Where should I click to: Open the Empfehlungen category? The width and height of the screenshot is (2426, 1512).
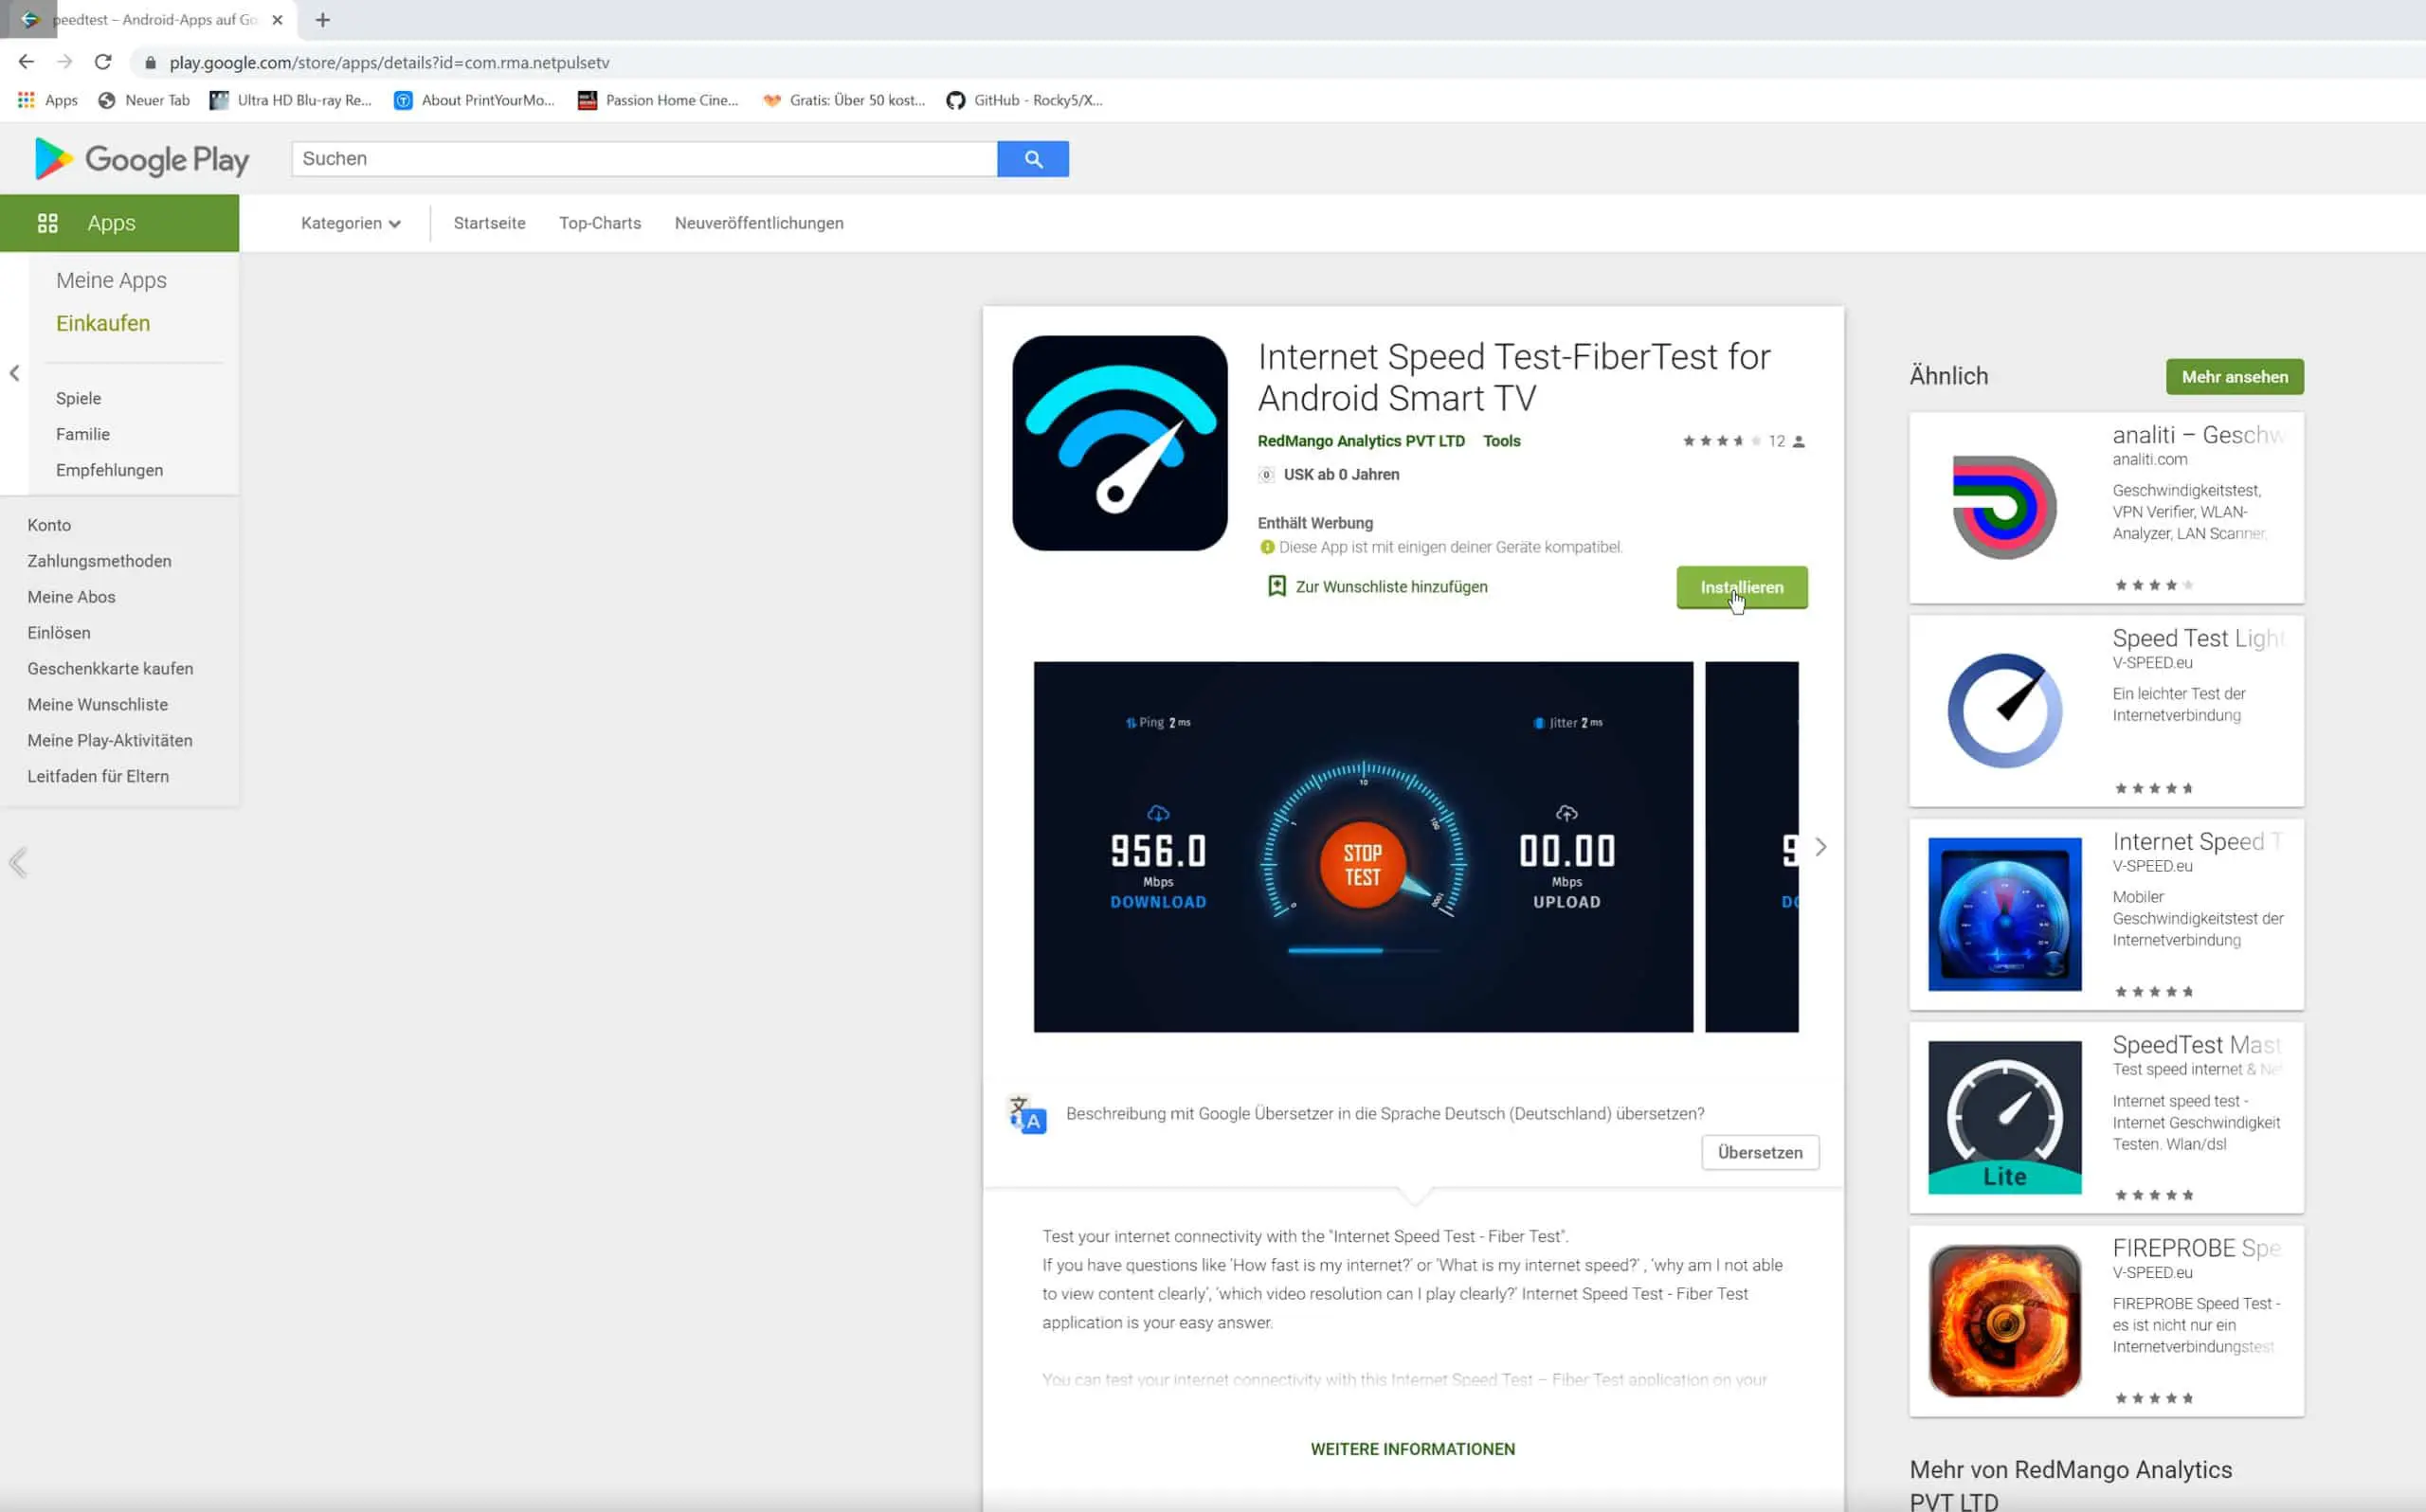pyautogui.click(x=109, y=470)
